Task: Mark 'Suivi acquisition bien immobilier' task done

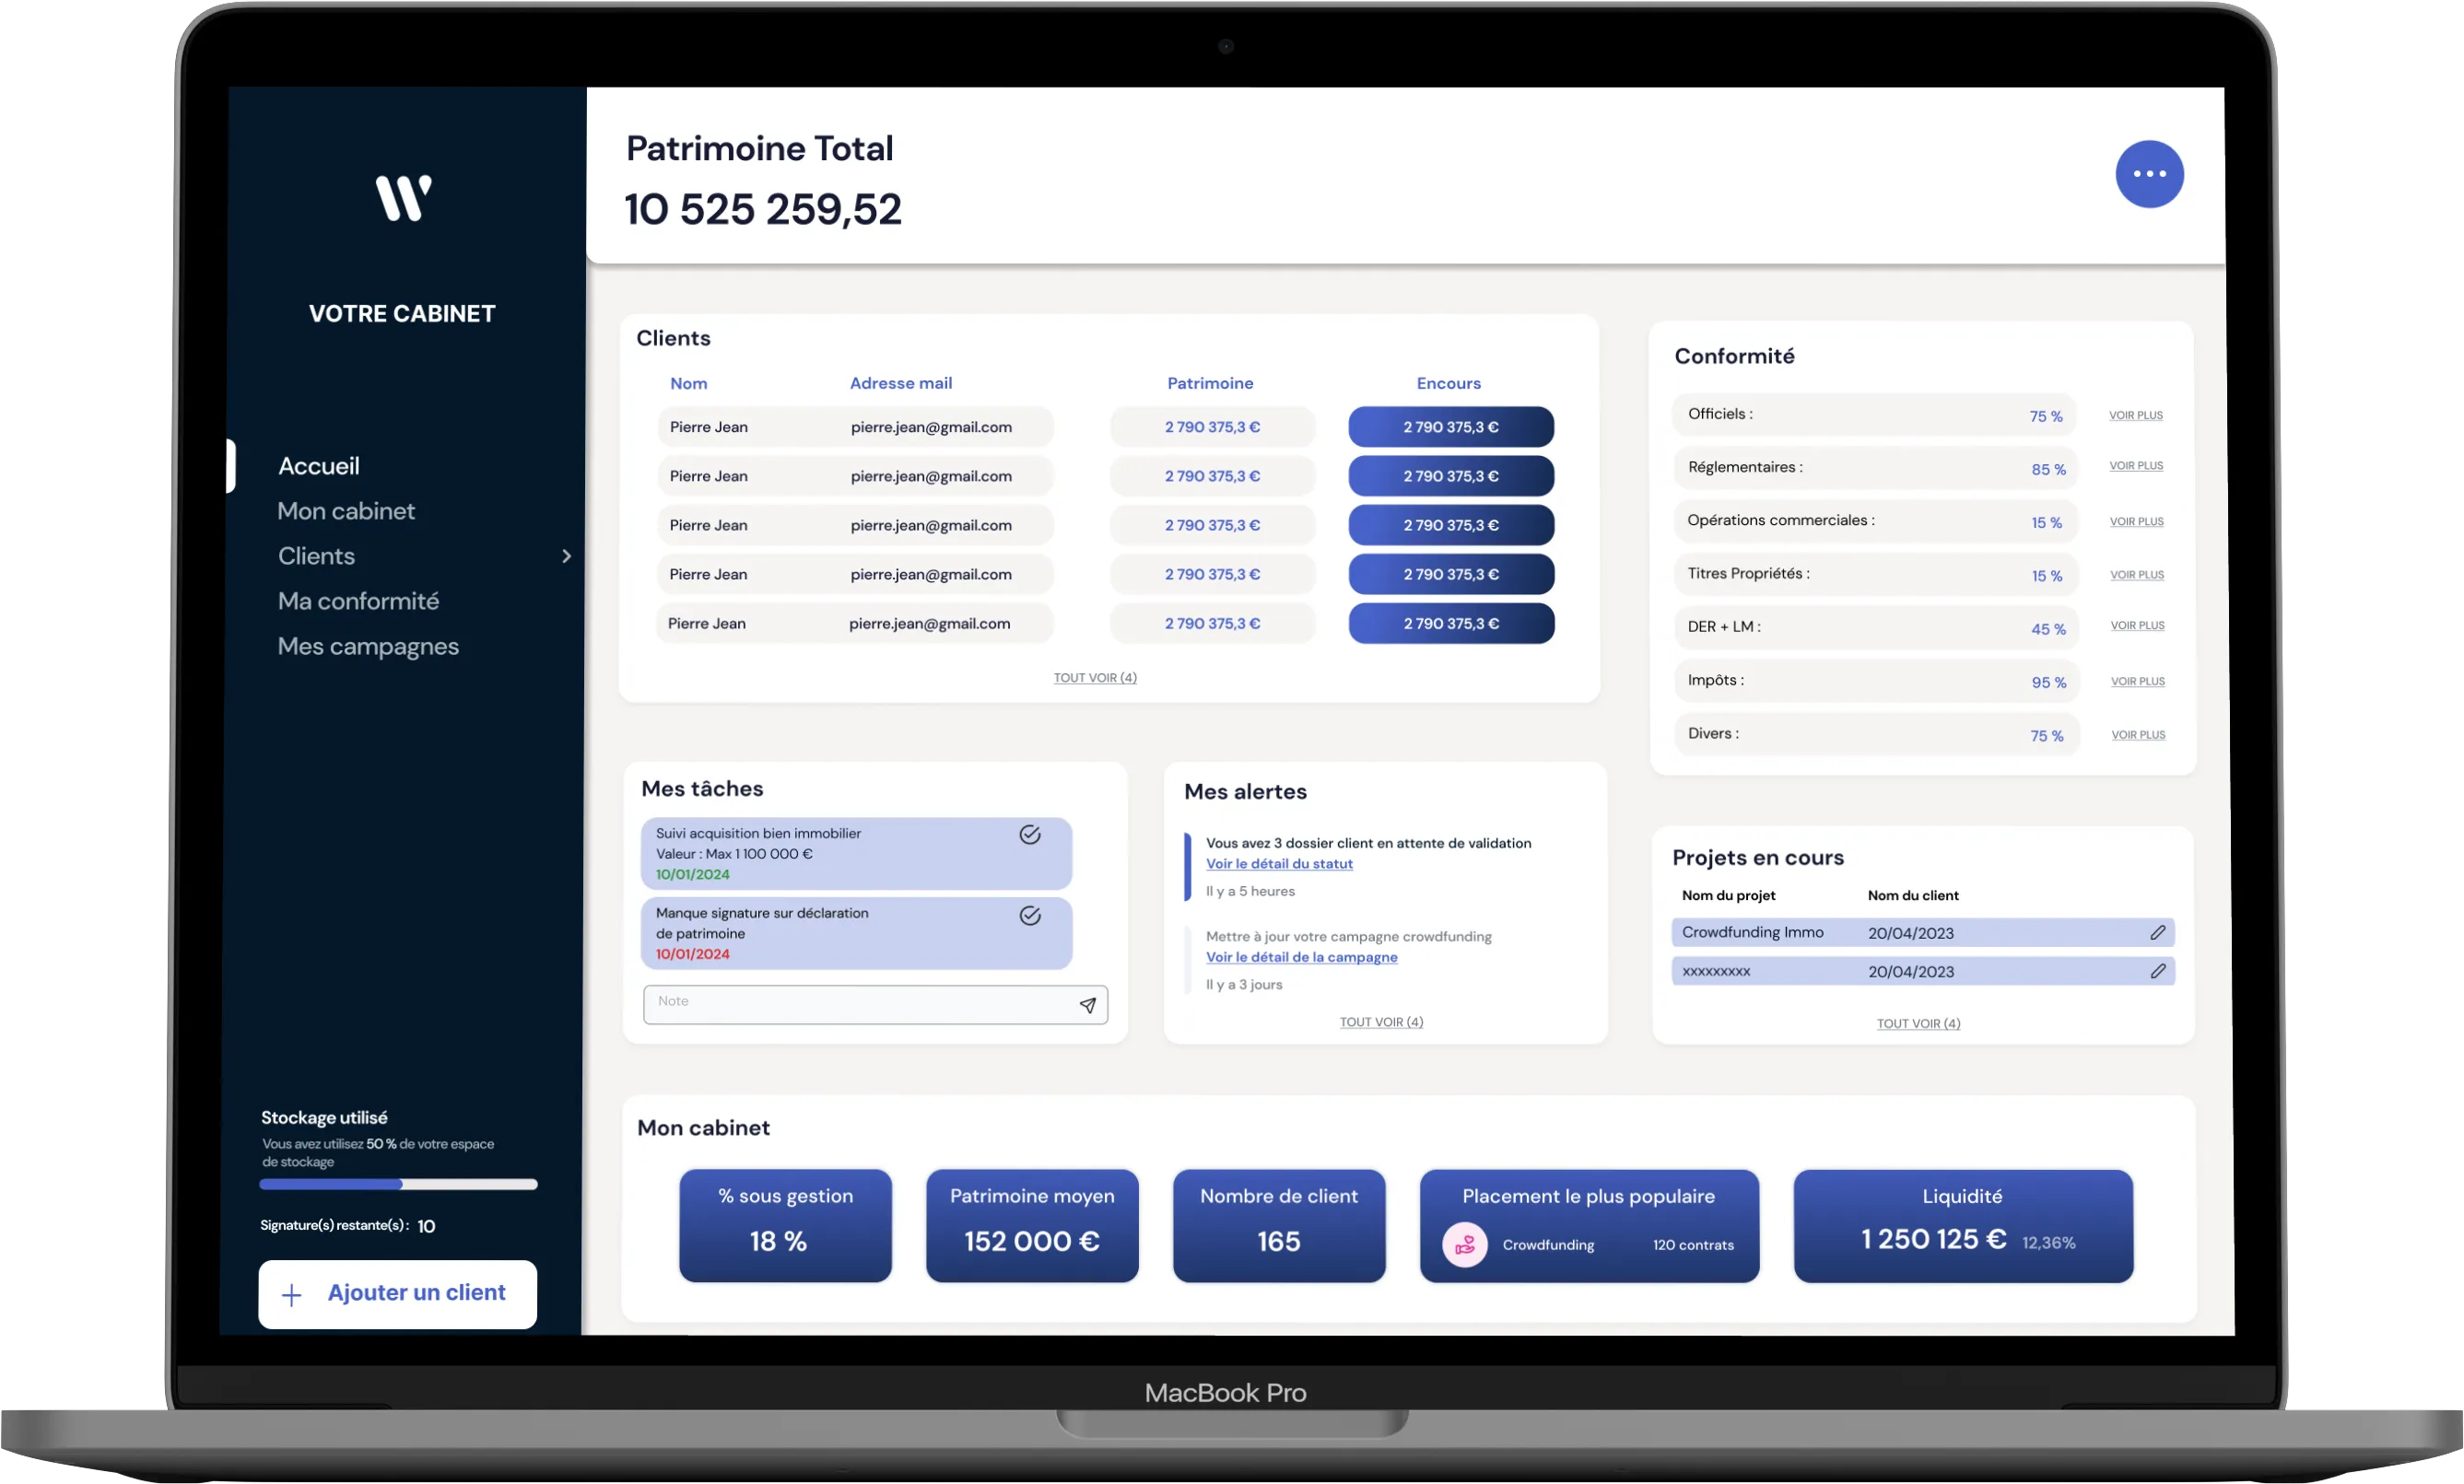Action: pos(1030,835)
